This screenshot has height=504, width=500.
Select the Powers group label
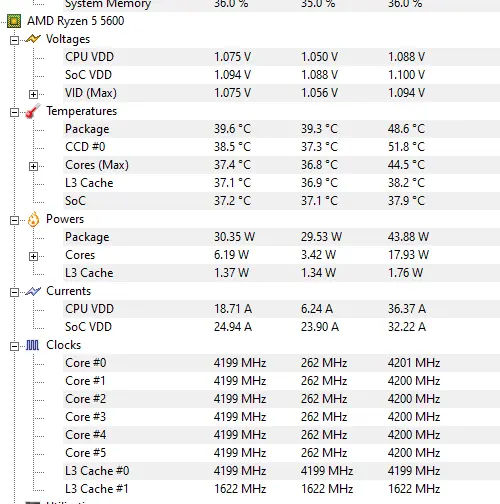pyautogui.click(x=65, y=219)
